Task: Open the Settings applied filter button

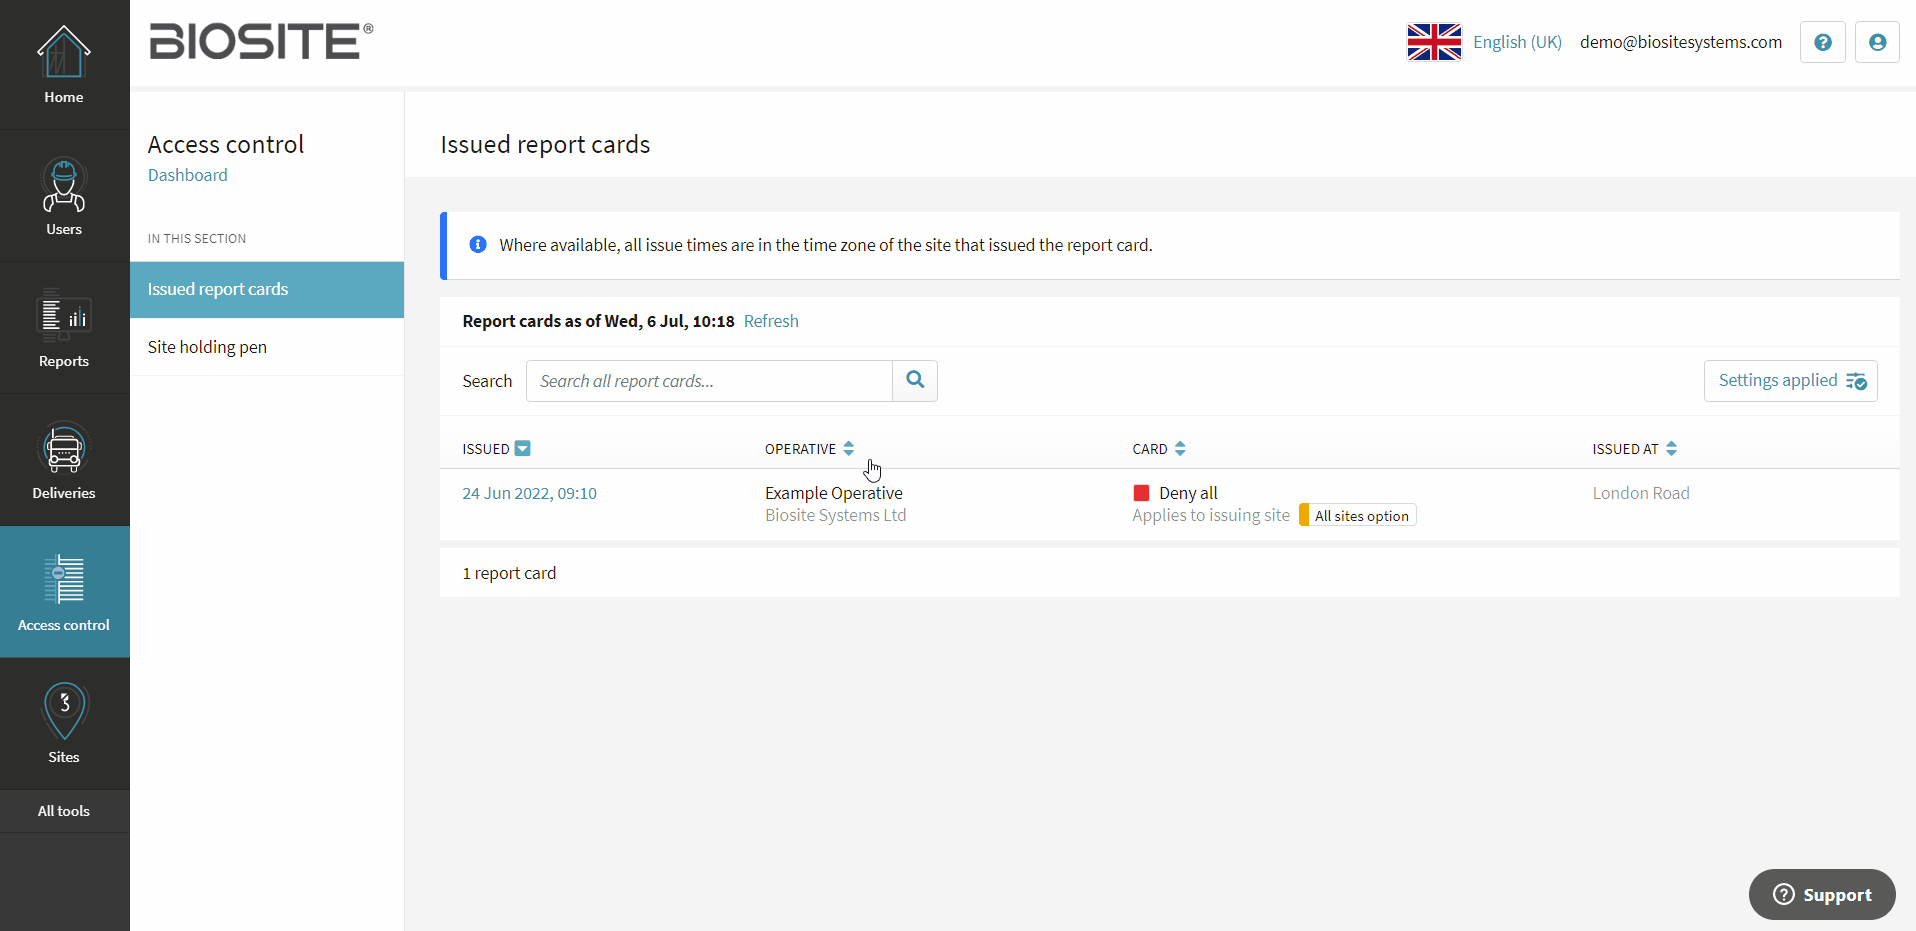Action: [x=1789, y=380]
